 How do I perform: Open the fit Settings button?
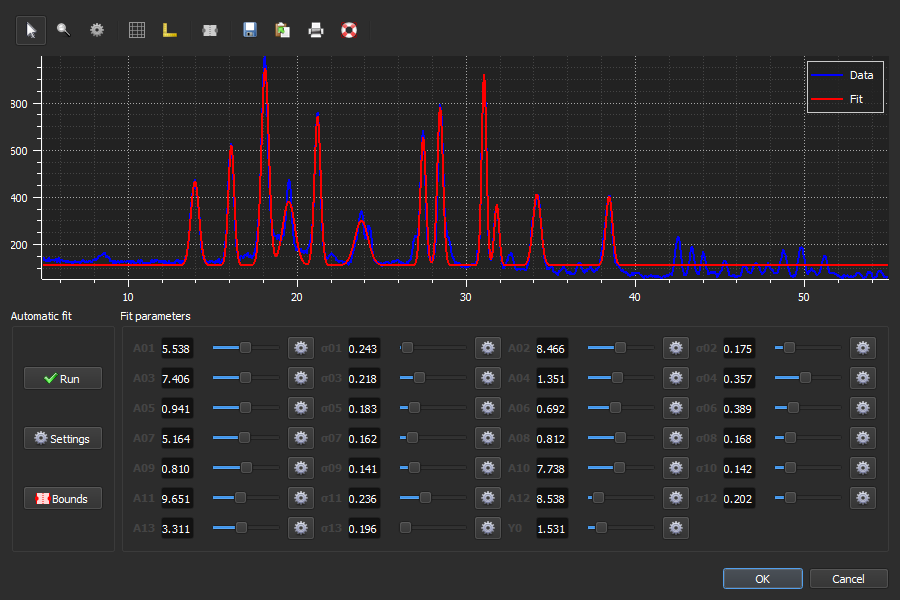coord(63,438)
